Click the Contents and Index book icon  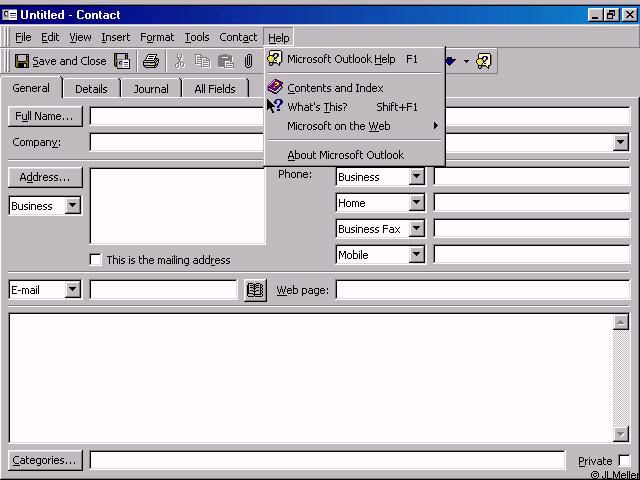click(x=275, y=87)
